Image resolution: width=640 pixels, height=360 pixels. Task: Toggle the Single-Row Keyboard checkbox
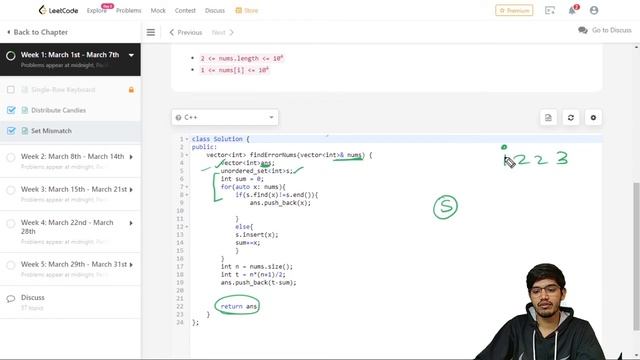[x=11, y=90]
